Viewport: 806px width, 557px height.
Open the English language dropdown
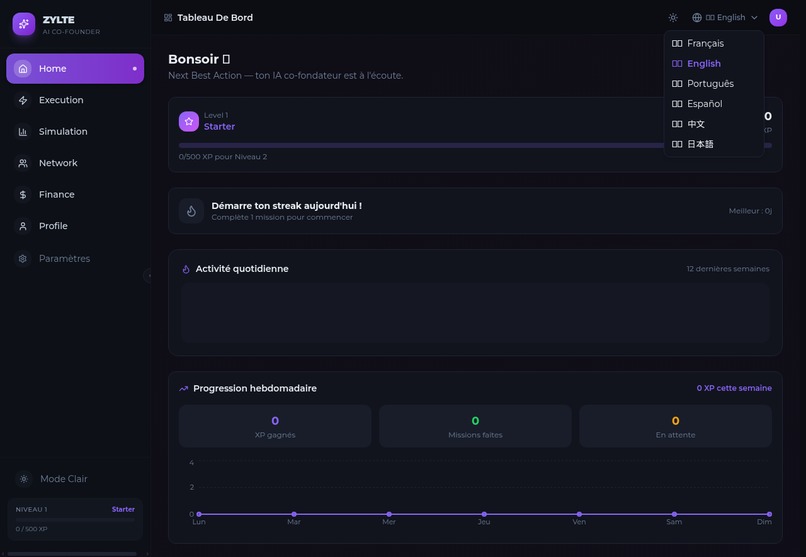click(x=725, y=17)
